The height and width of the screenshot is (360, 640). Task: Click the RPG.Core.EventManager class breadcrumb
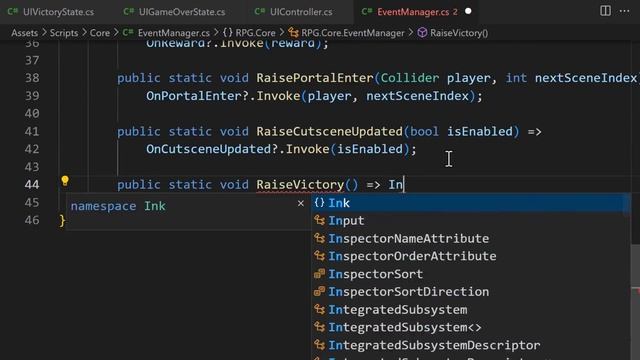pos(353,33)
